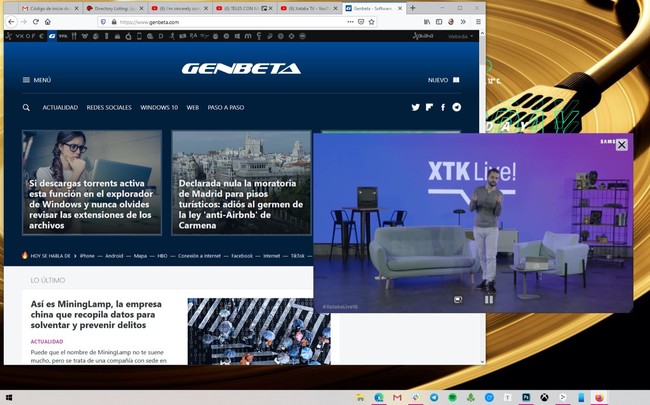Open Gmail from the taskbar
The image size is (650, 405).
point(397,398)
